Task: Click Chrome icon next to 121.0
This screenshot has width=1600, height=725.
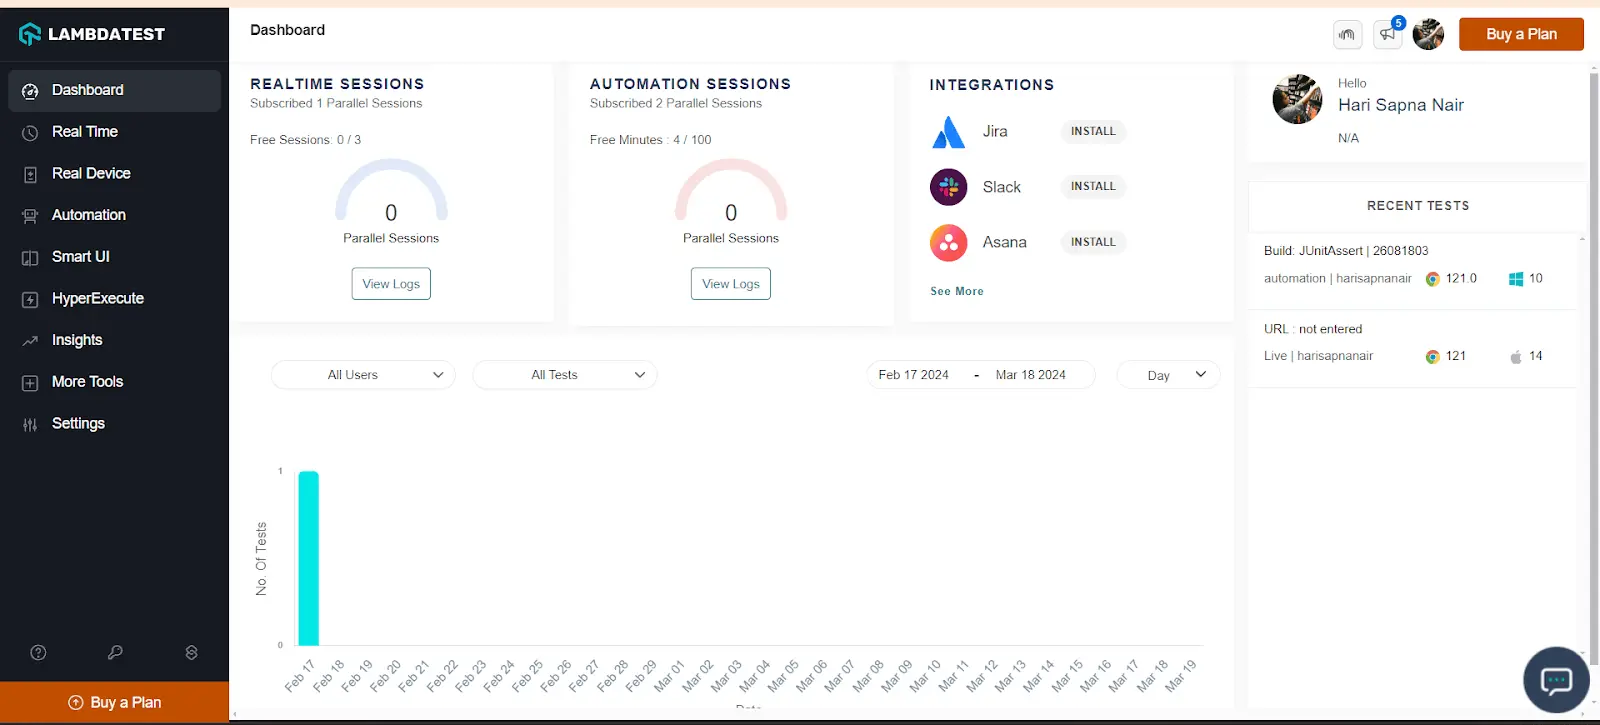Action: [1432, 279]
